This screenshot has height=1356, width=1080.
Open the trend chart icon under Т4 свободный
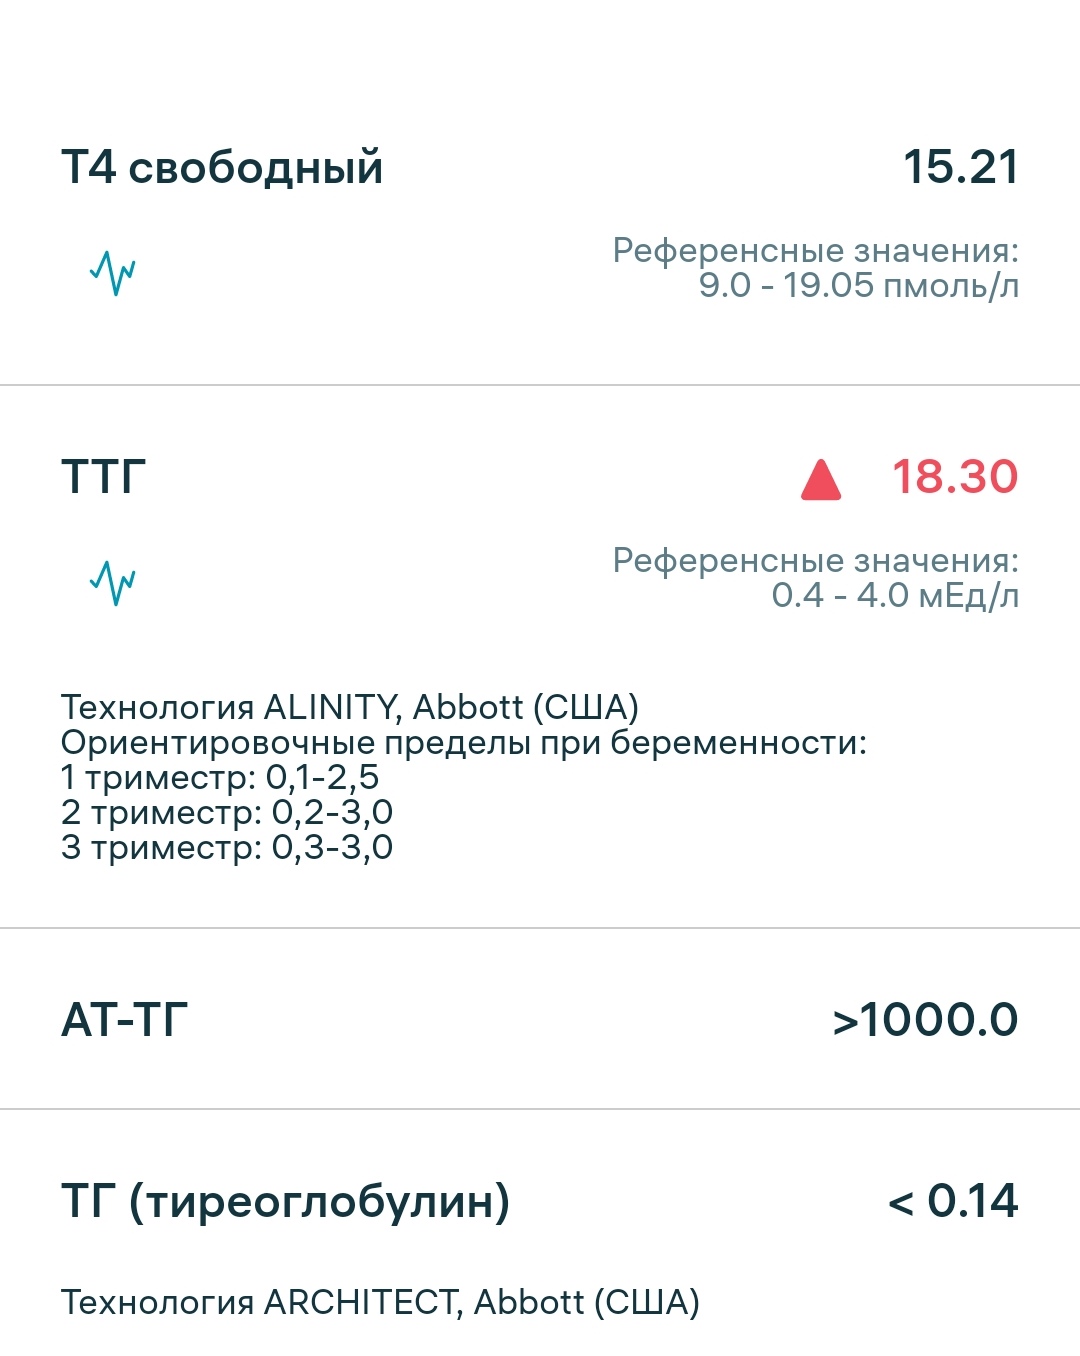113,272
